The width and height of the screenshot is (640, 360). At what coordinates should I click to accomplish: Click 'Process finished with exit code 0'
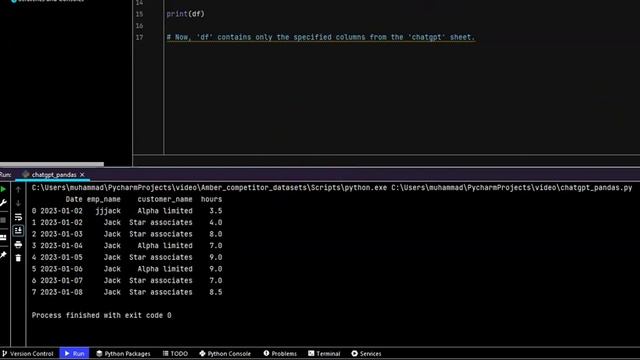coord(102,316)
